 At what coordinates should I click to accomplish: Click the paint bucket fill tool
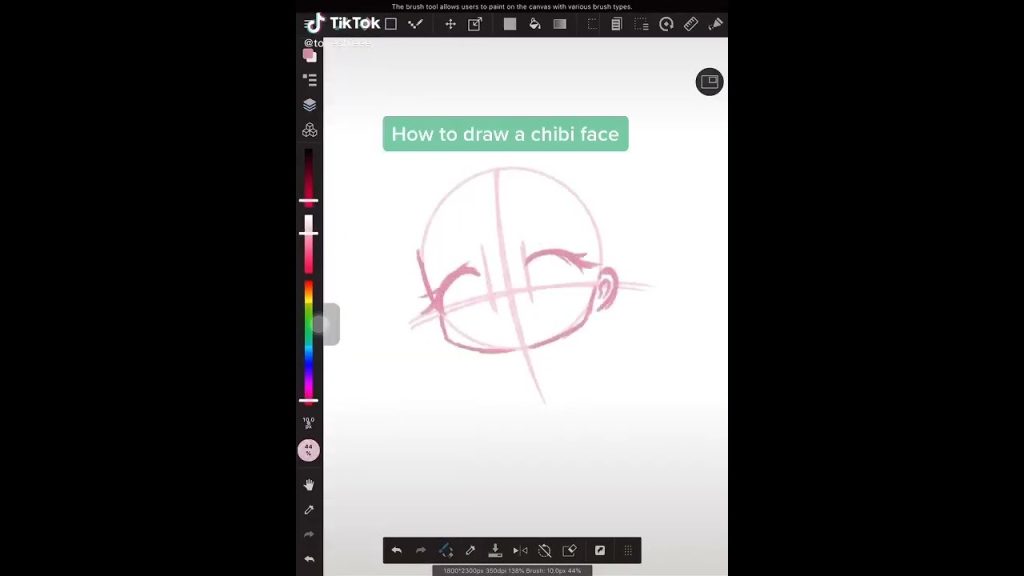click(534, 24)
